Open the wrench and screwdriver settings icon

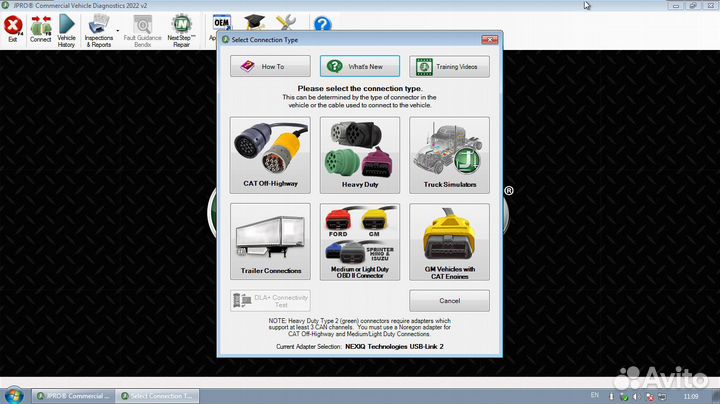point(286,22)
